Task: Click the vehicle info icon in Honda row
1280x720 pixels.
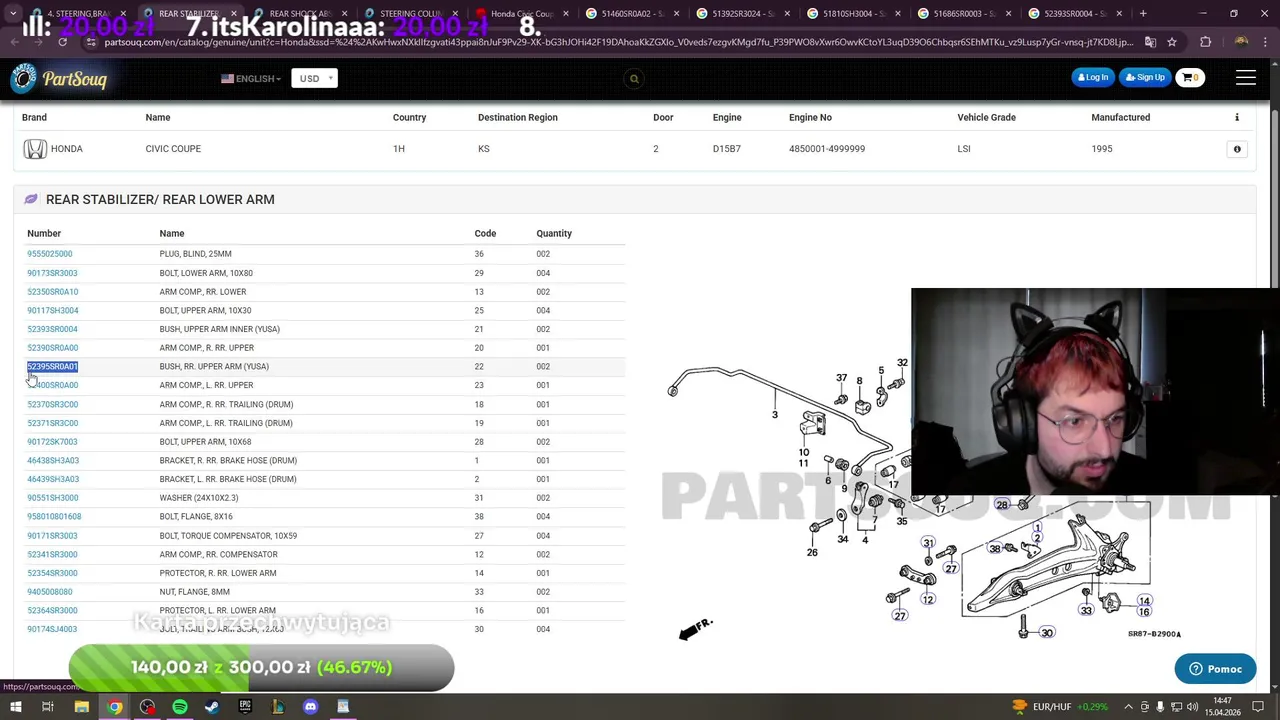Action: point(1237,149)
